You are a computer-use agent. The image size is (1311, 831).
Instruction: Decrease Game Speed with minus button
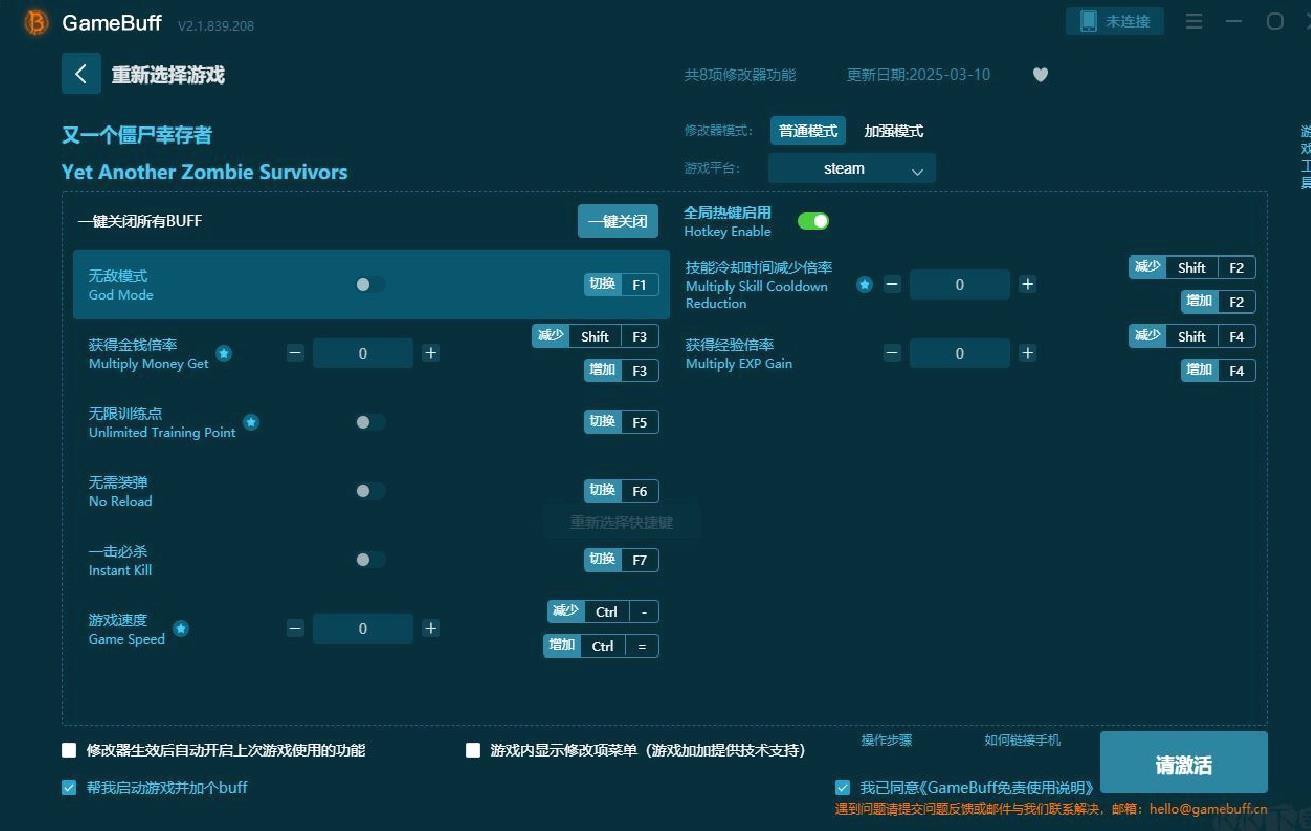[x=295, y=628]
